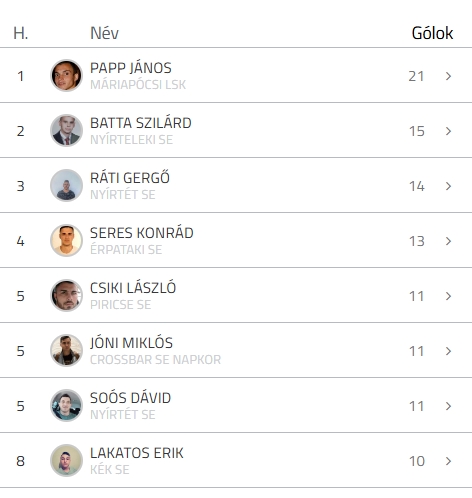The width and height of the screenshot is (472, 498).
Task: Expand Papp János row chevron arrow
Action: click(448, 76)
